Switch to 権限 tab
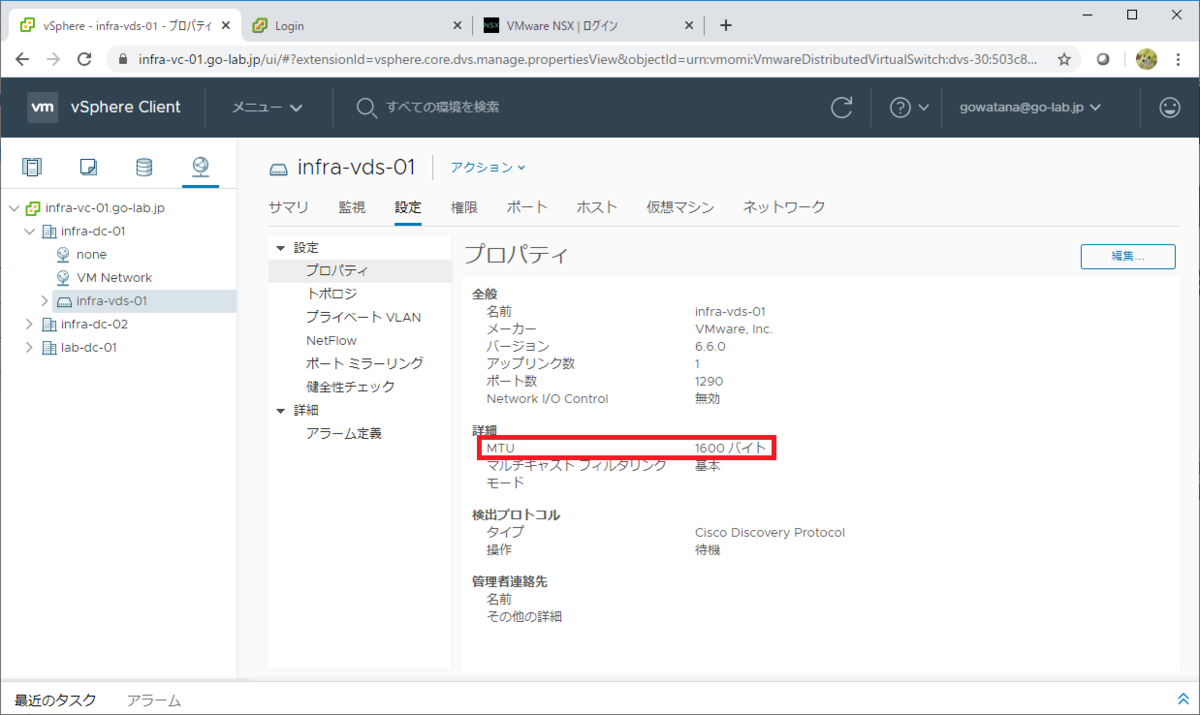 click(464, 207)
